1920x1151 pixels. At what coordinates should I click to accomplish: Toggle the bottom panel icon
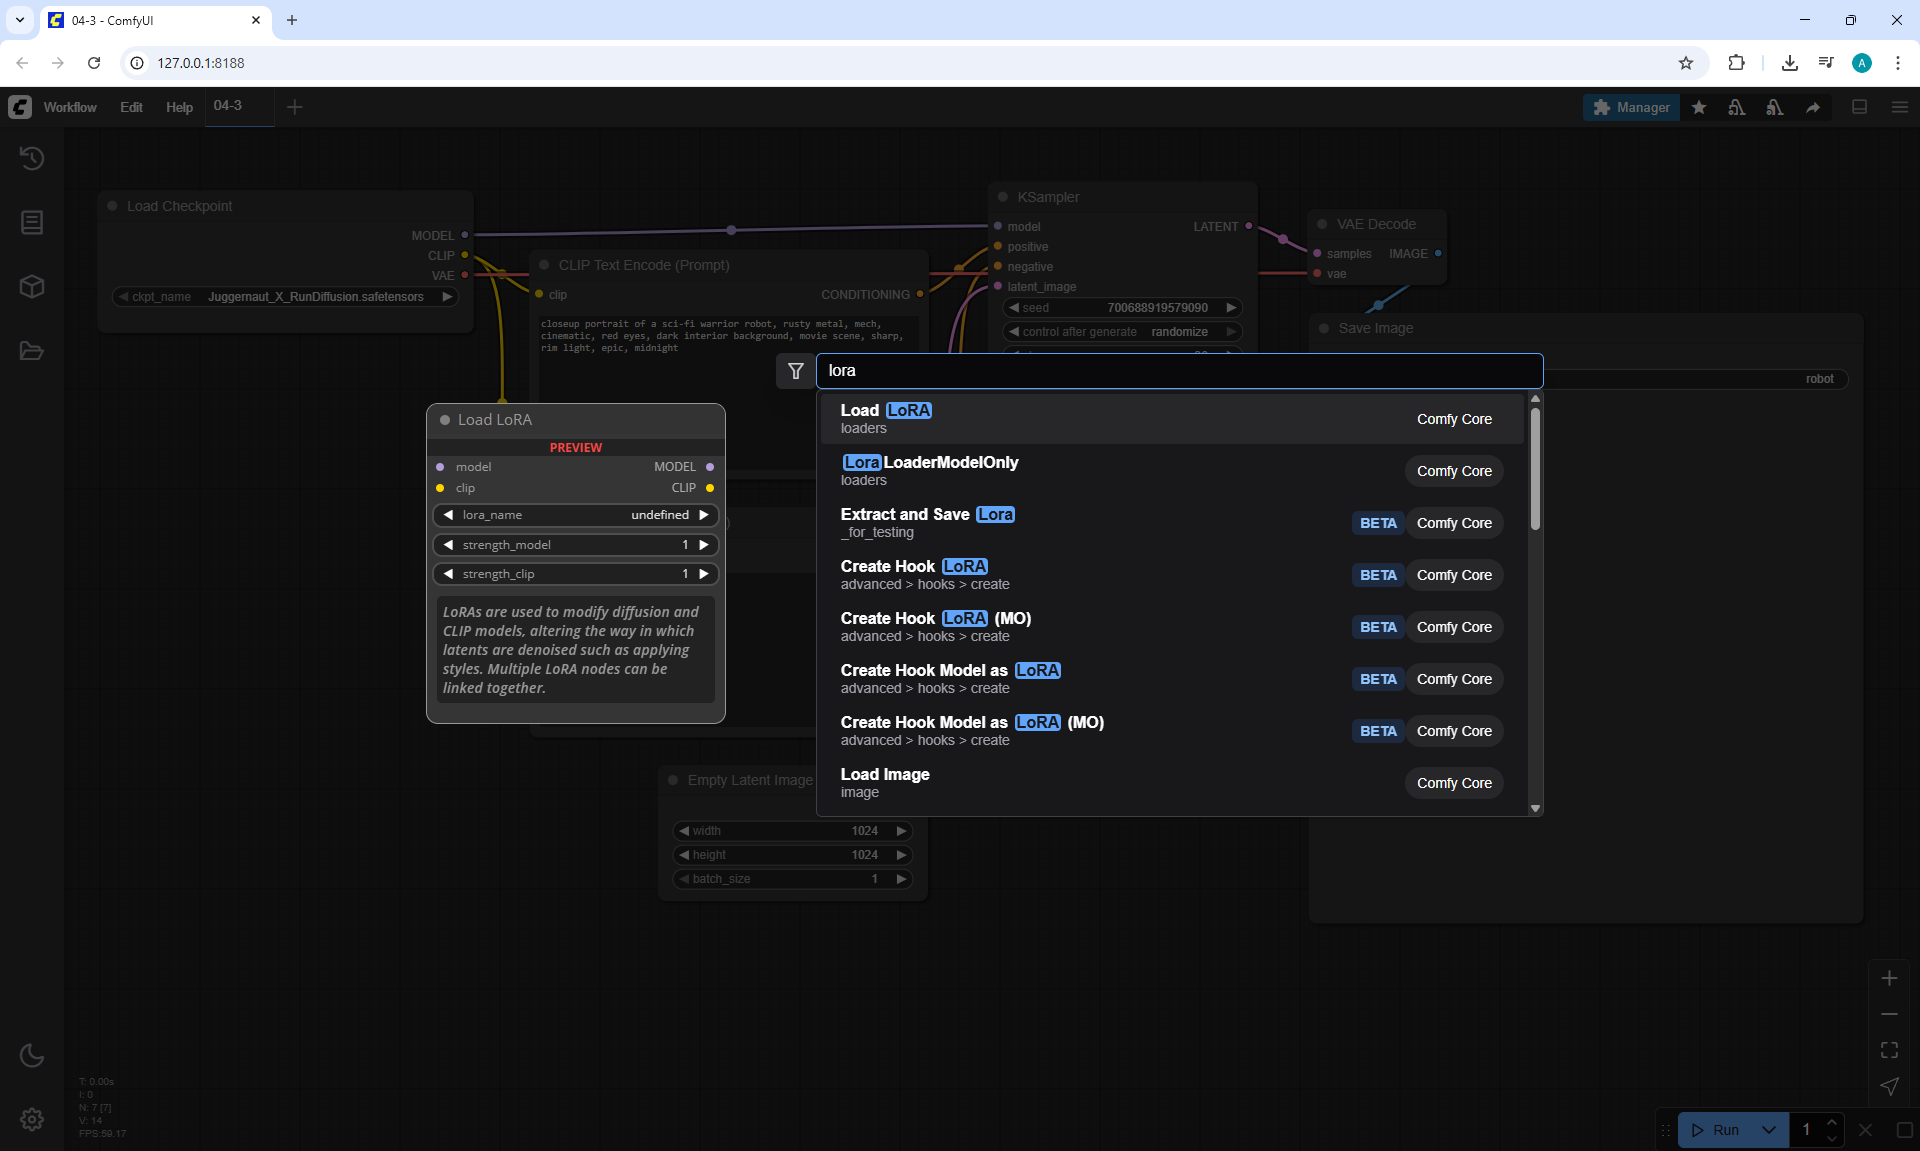click(x=1860, y=107)
